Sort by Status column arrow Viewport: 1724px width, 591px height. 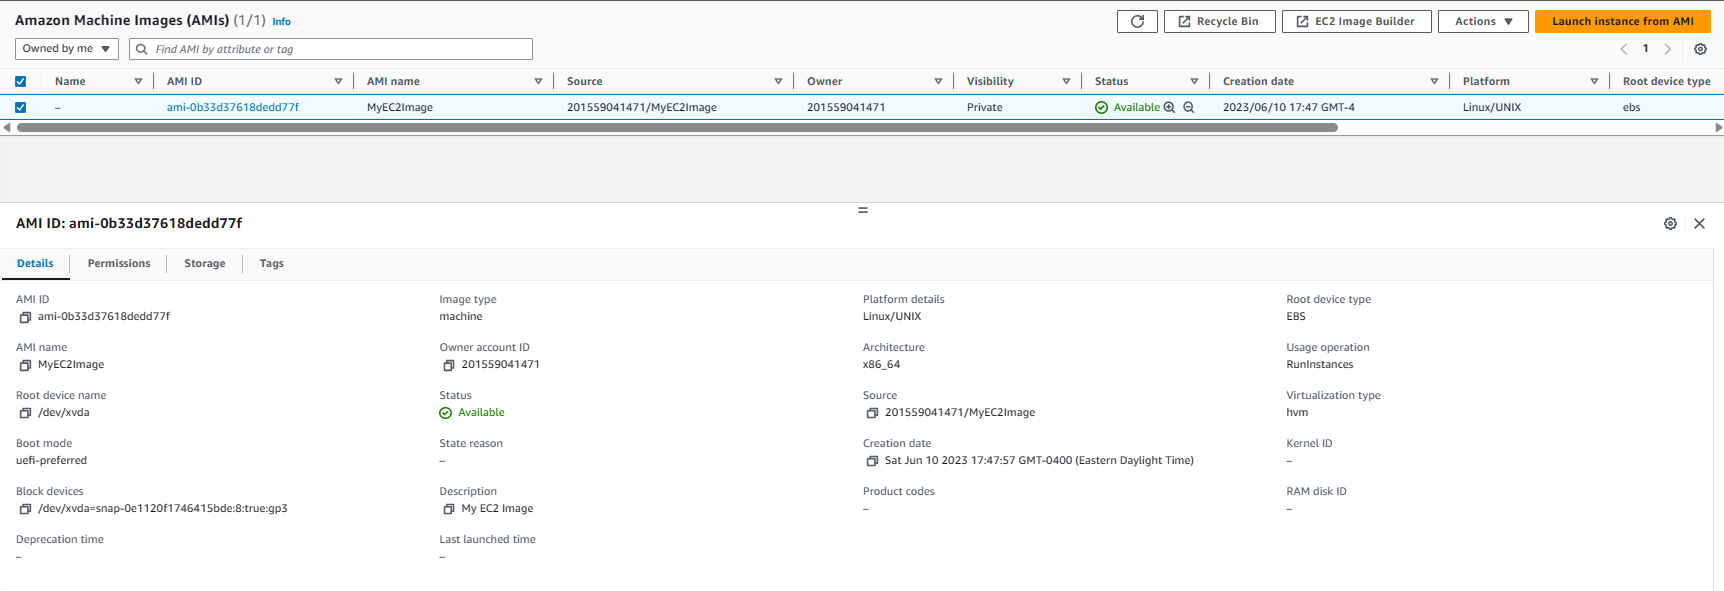click(x=1194, y=81)
